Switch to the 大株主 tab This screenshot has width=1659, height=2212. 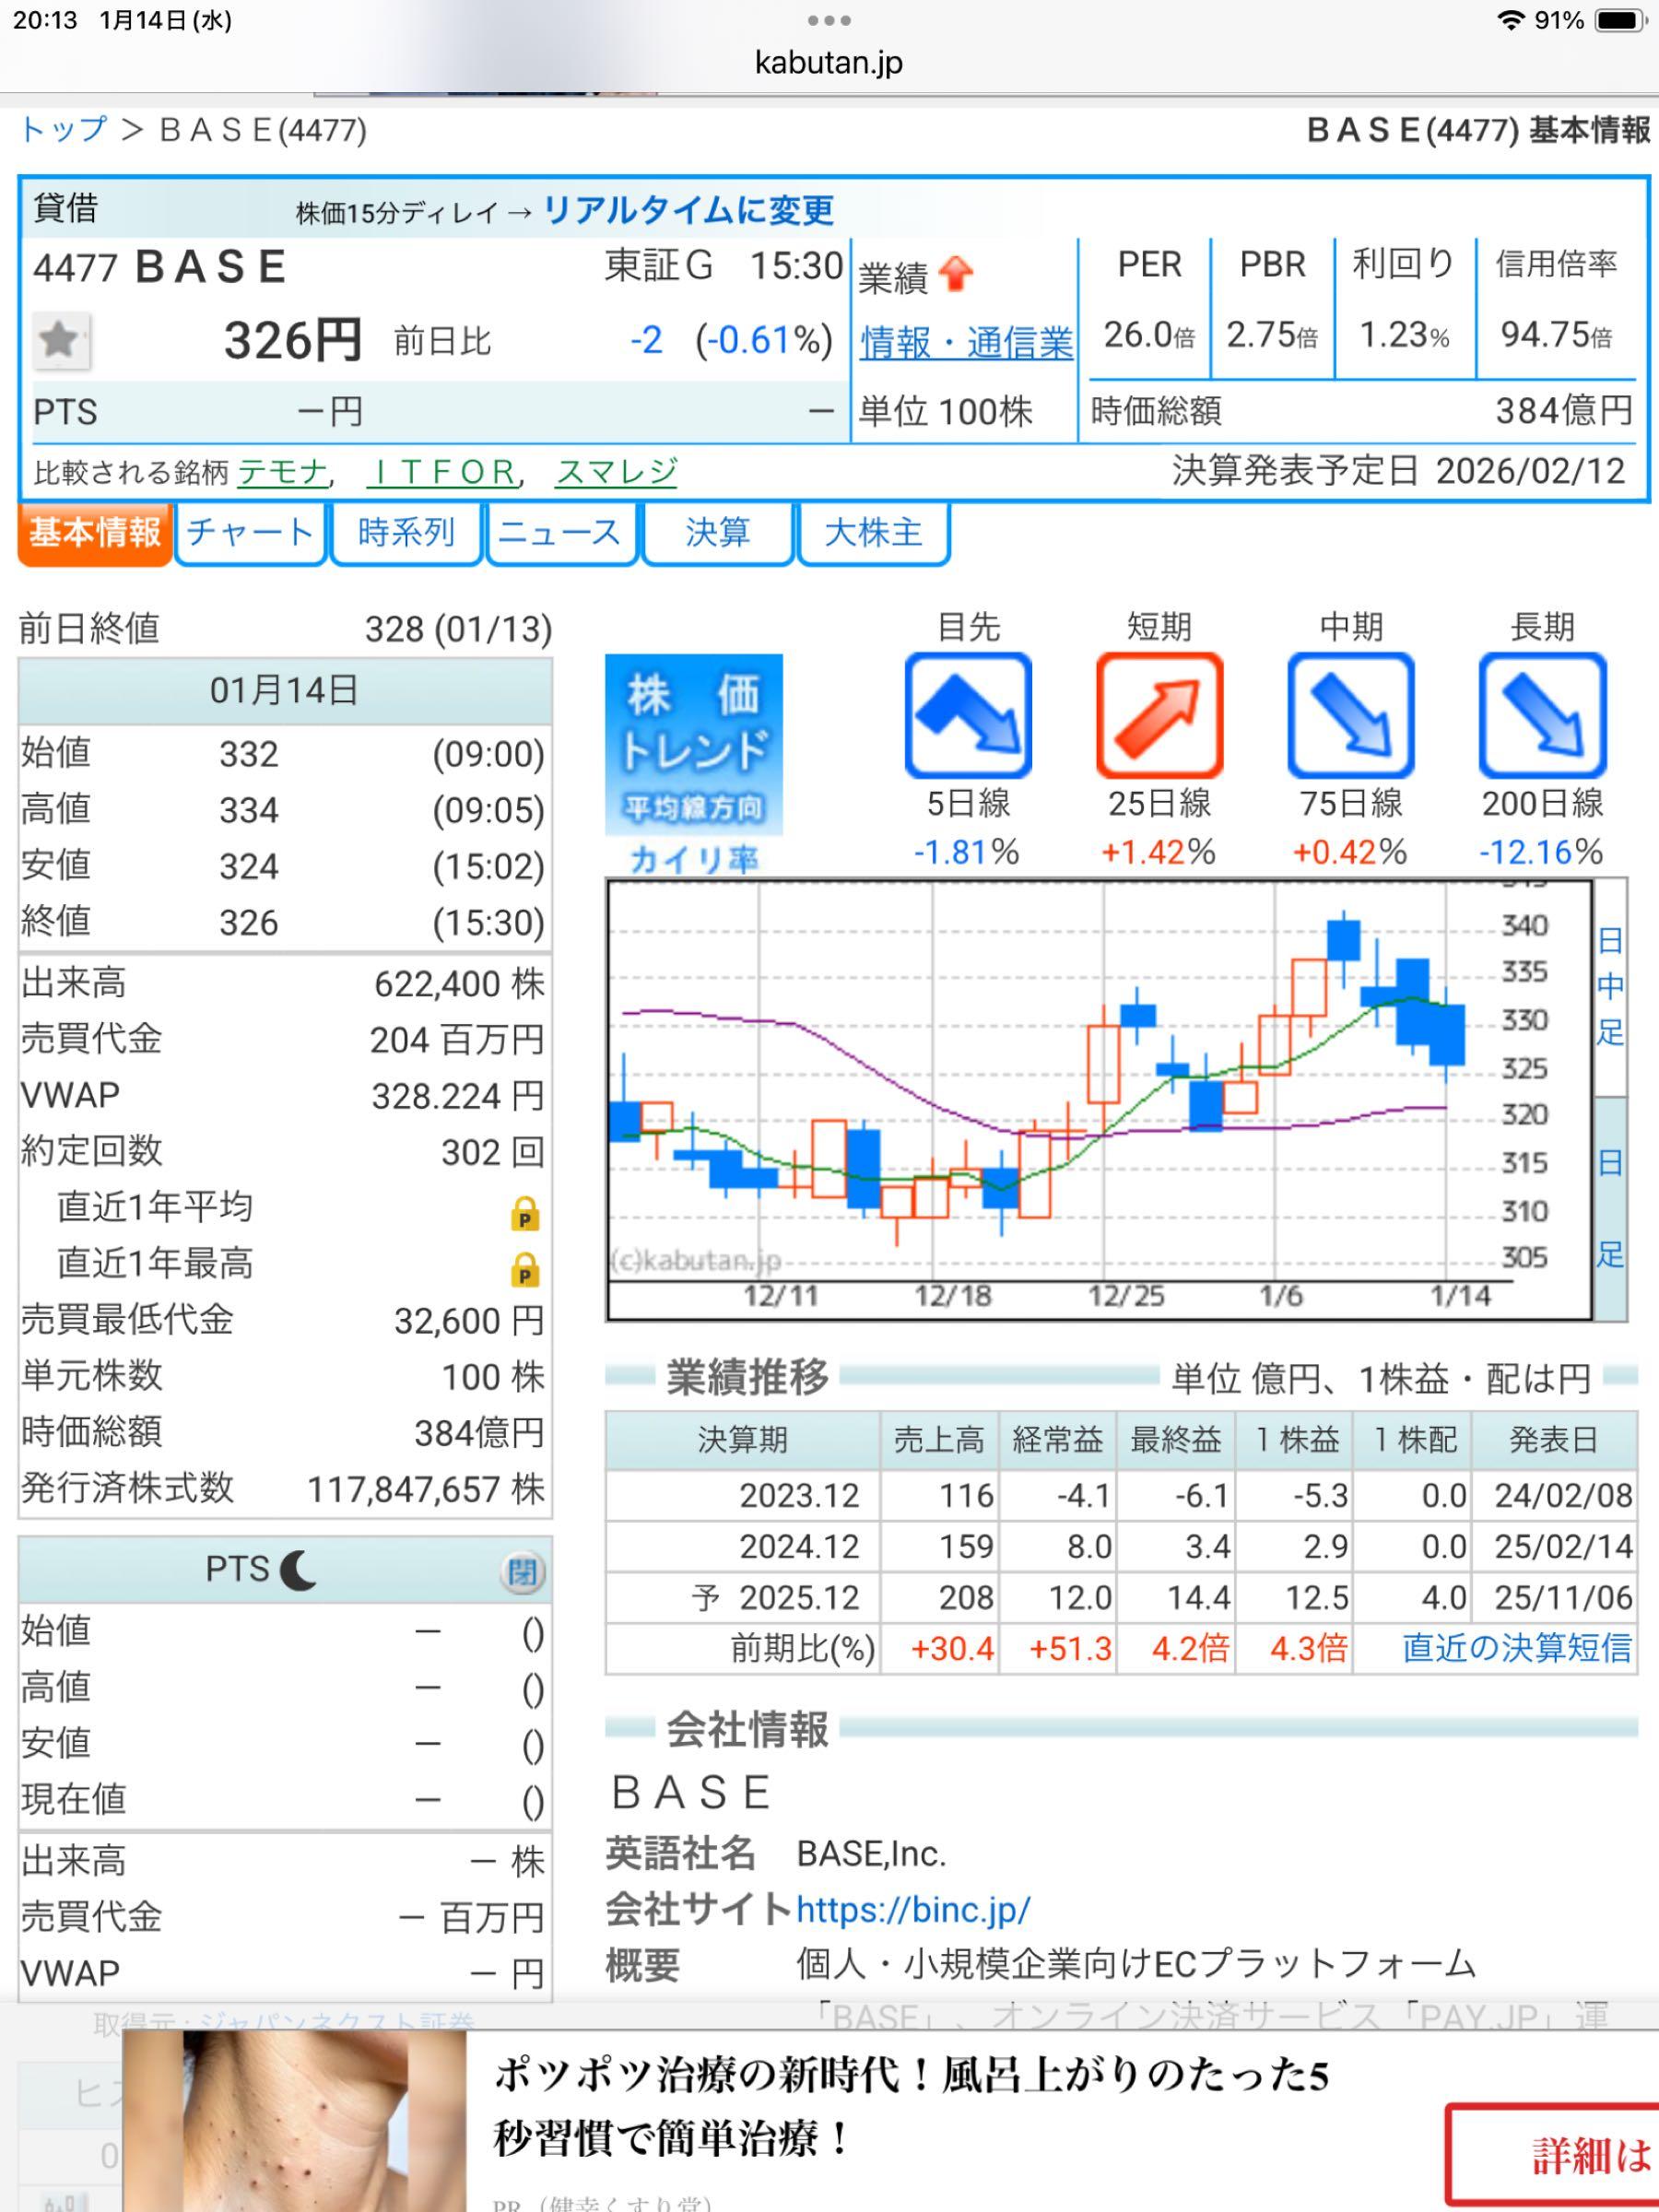click(873, 533)
